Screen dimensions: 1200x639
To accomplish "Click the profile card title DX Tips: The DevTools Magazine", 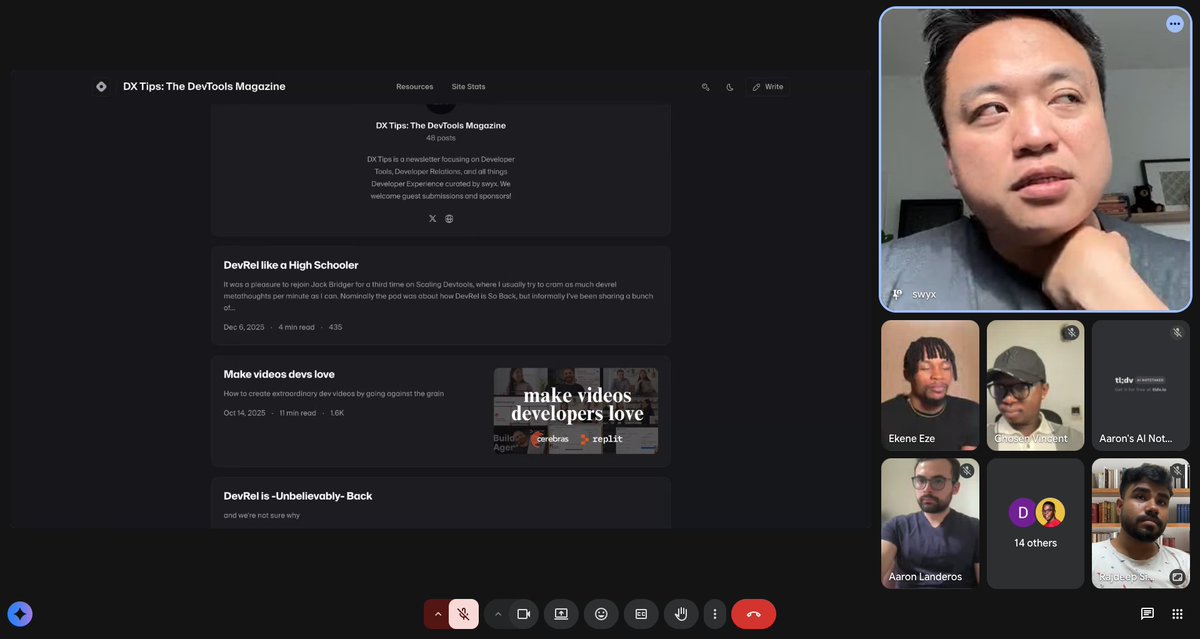I will tap(441, 126).
